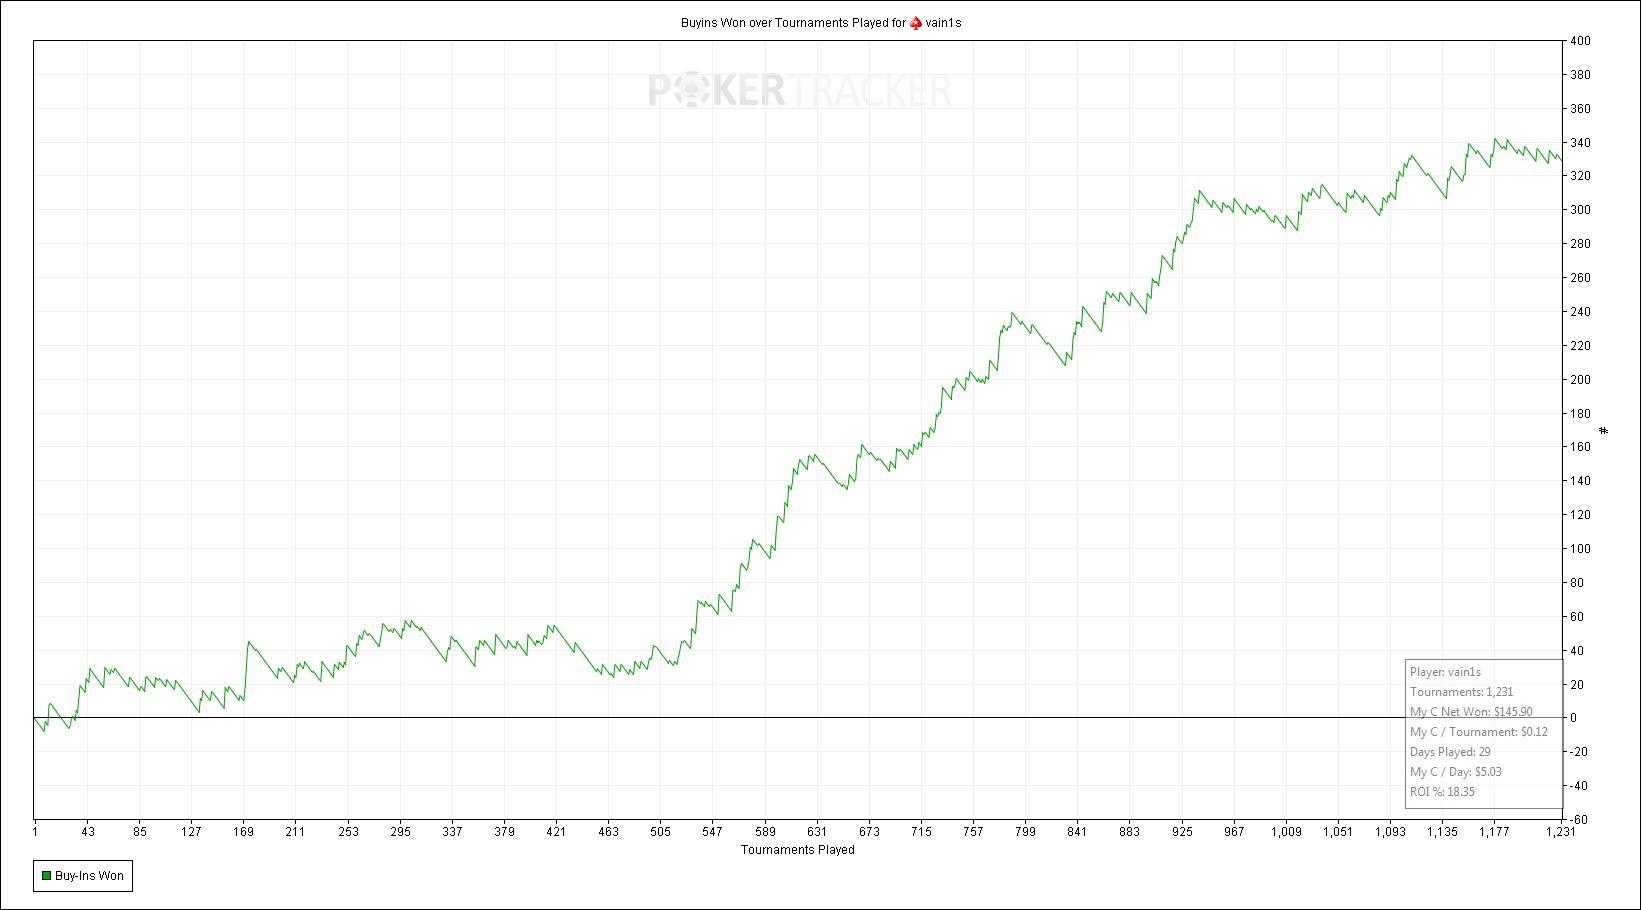Select 'My C / Tournament: $0.12' stat
Viewport: 1641px width, 910px height.
point(1478,732)
